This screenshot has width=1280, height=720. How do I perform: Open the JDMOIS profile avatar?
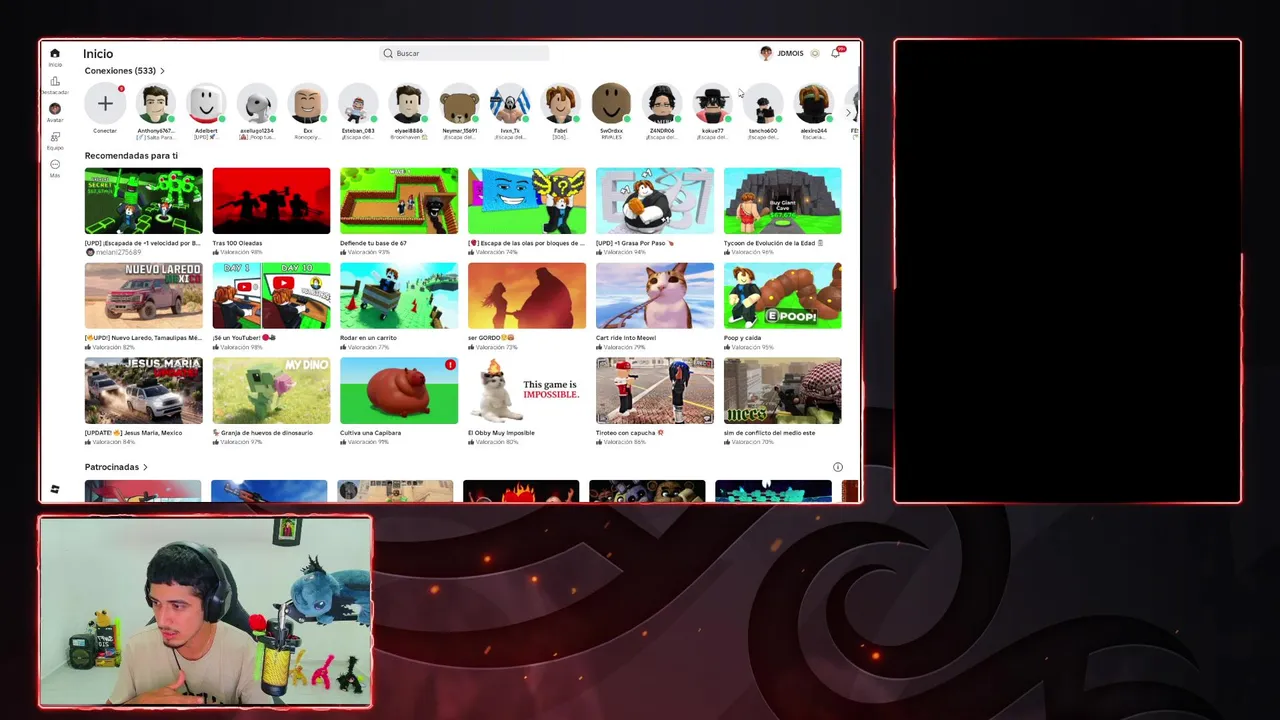(766, 53)
